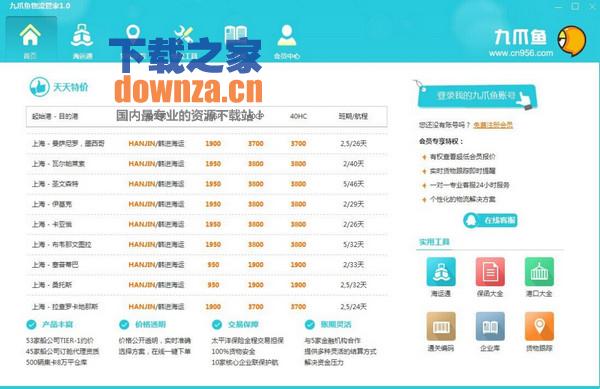The height and width of the screenshot is (389, 600).
Task: Click the 产品丰富 checkmark icon
Action: click(31, 324)
